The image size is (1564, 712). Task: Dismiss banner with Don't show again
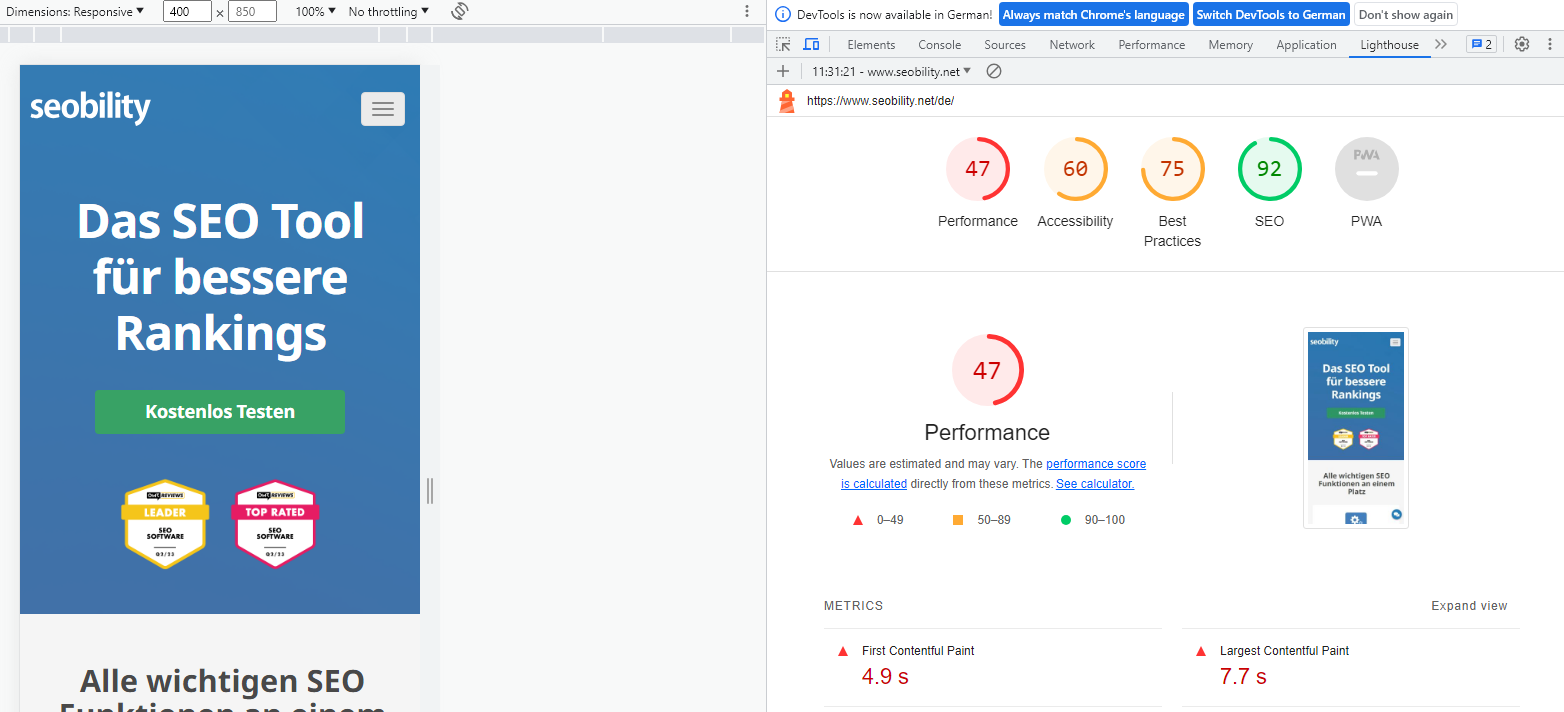1405,15
